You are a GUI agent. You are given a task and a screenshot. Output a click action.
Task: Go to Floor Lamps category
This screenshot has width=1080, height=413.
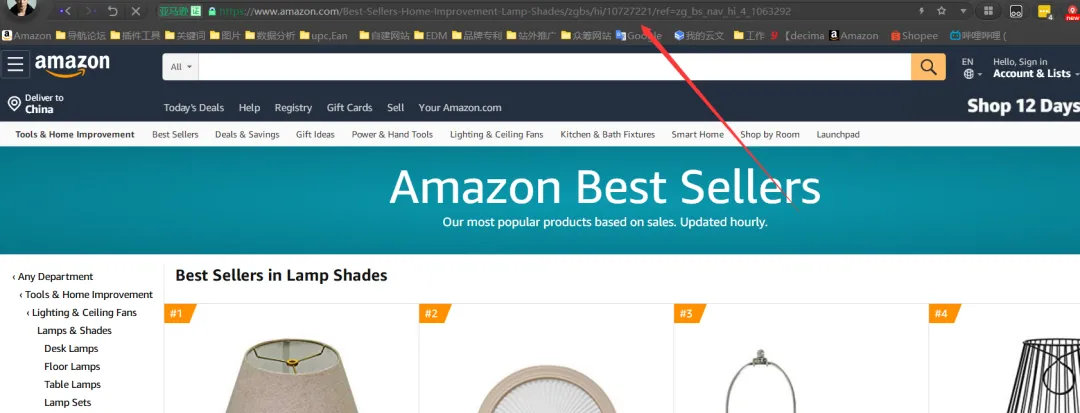click(72, 366)
